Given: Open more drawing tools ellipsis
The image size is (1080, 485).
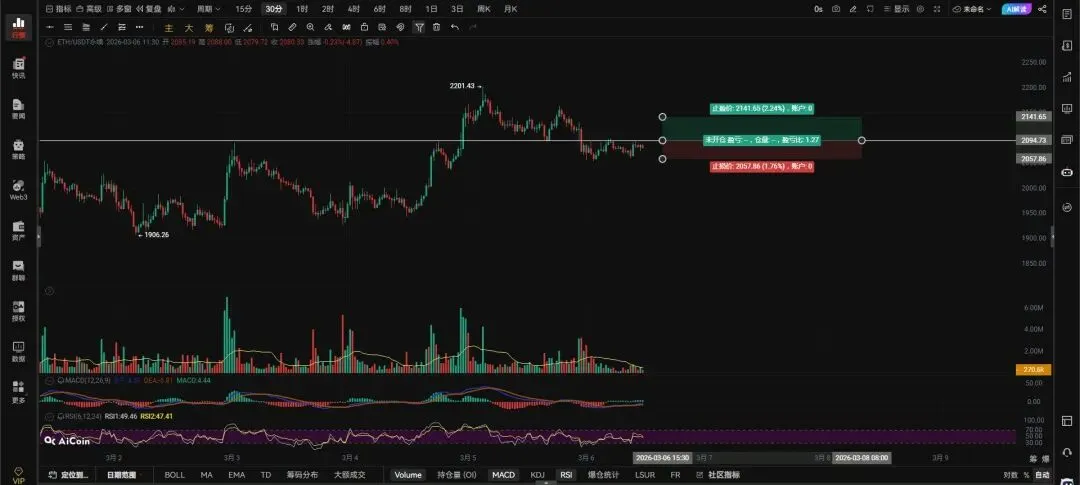Looking at the screenshot, I should (140, 27).
